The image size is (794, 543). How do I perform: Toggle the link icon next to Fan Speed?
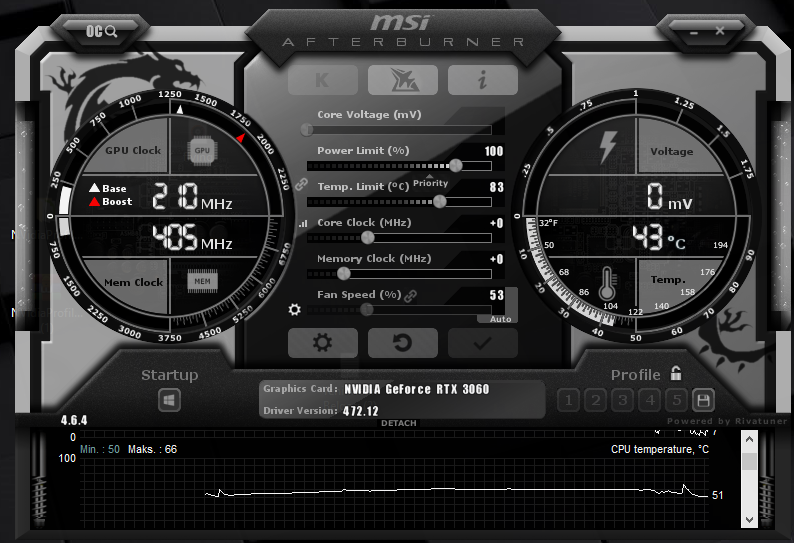click(x=411, y=296)
